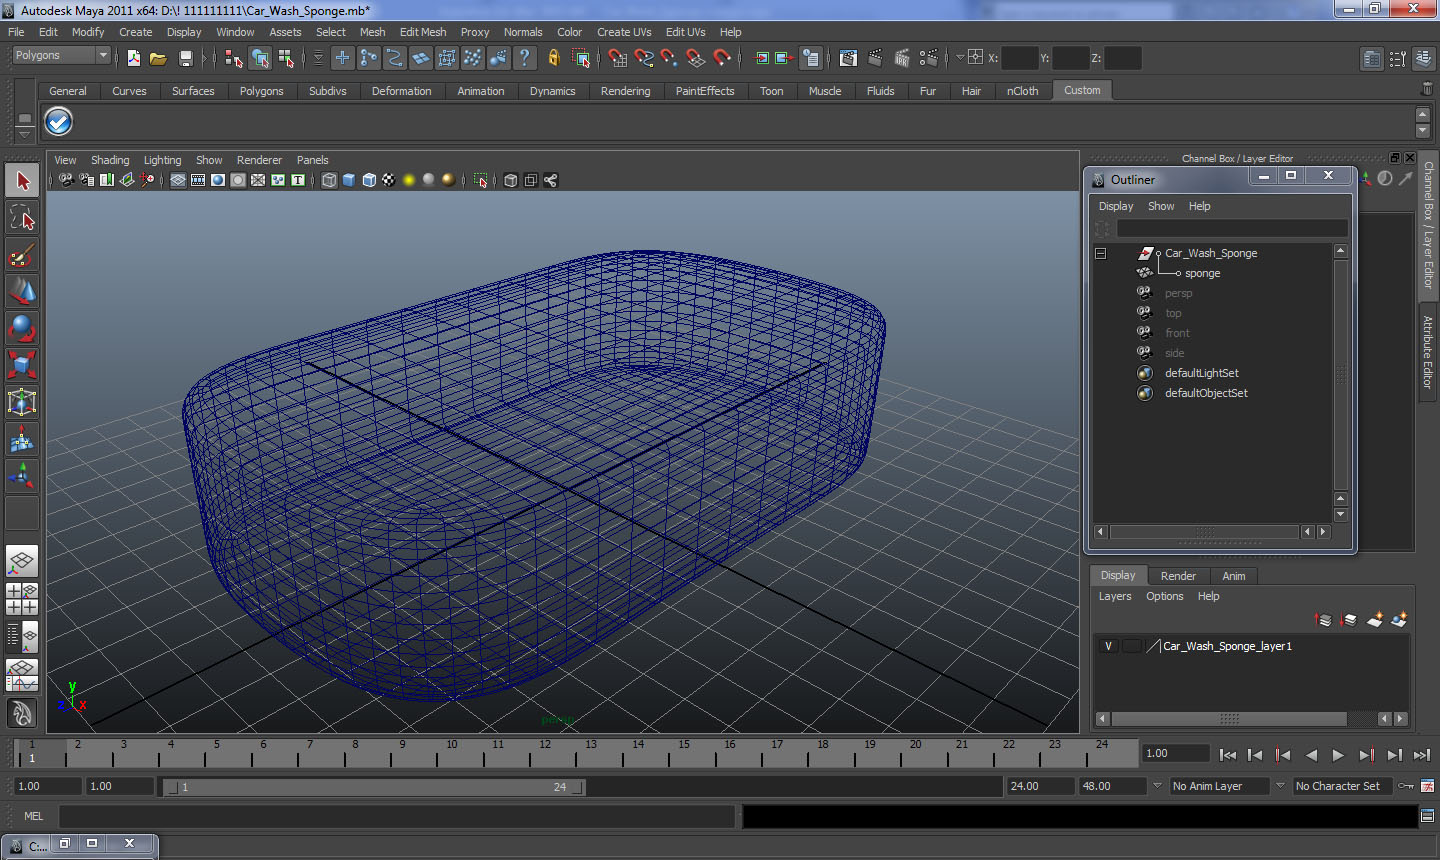Open the Edit Mesh menu
Screen dimensions: 1440x860
click(423, 32)
